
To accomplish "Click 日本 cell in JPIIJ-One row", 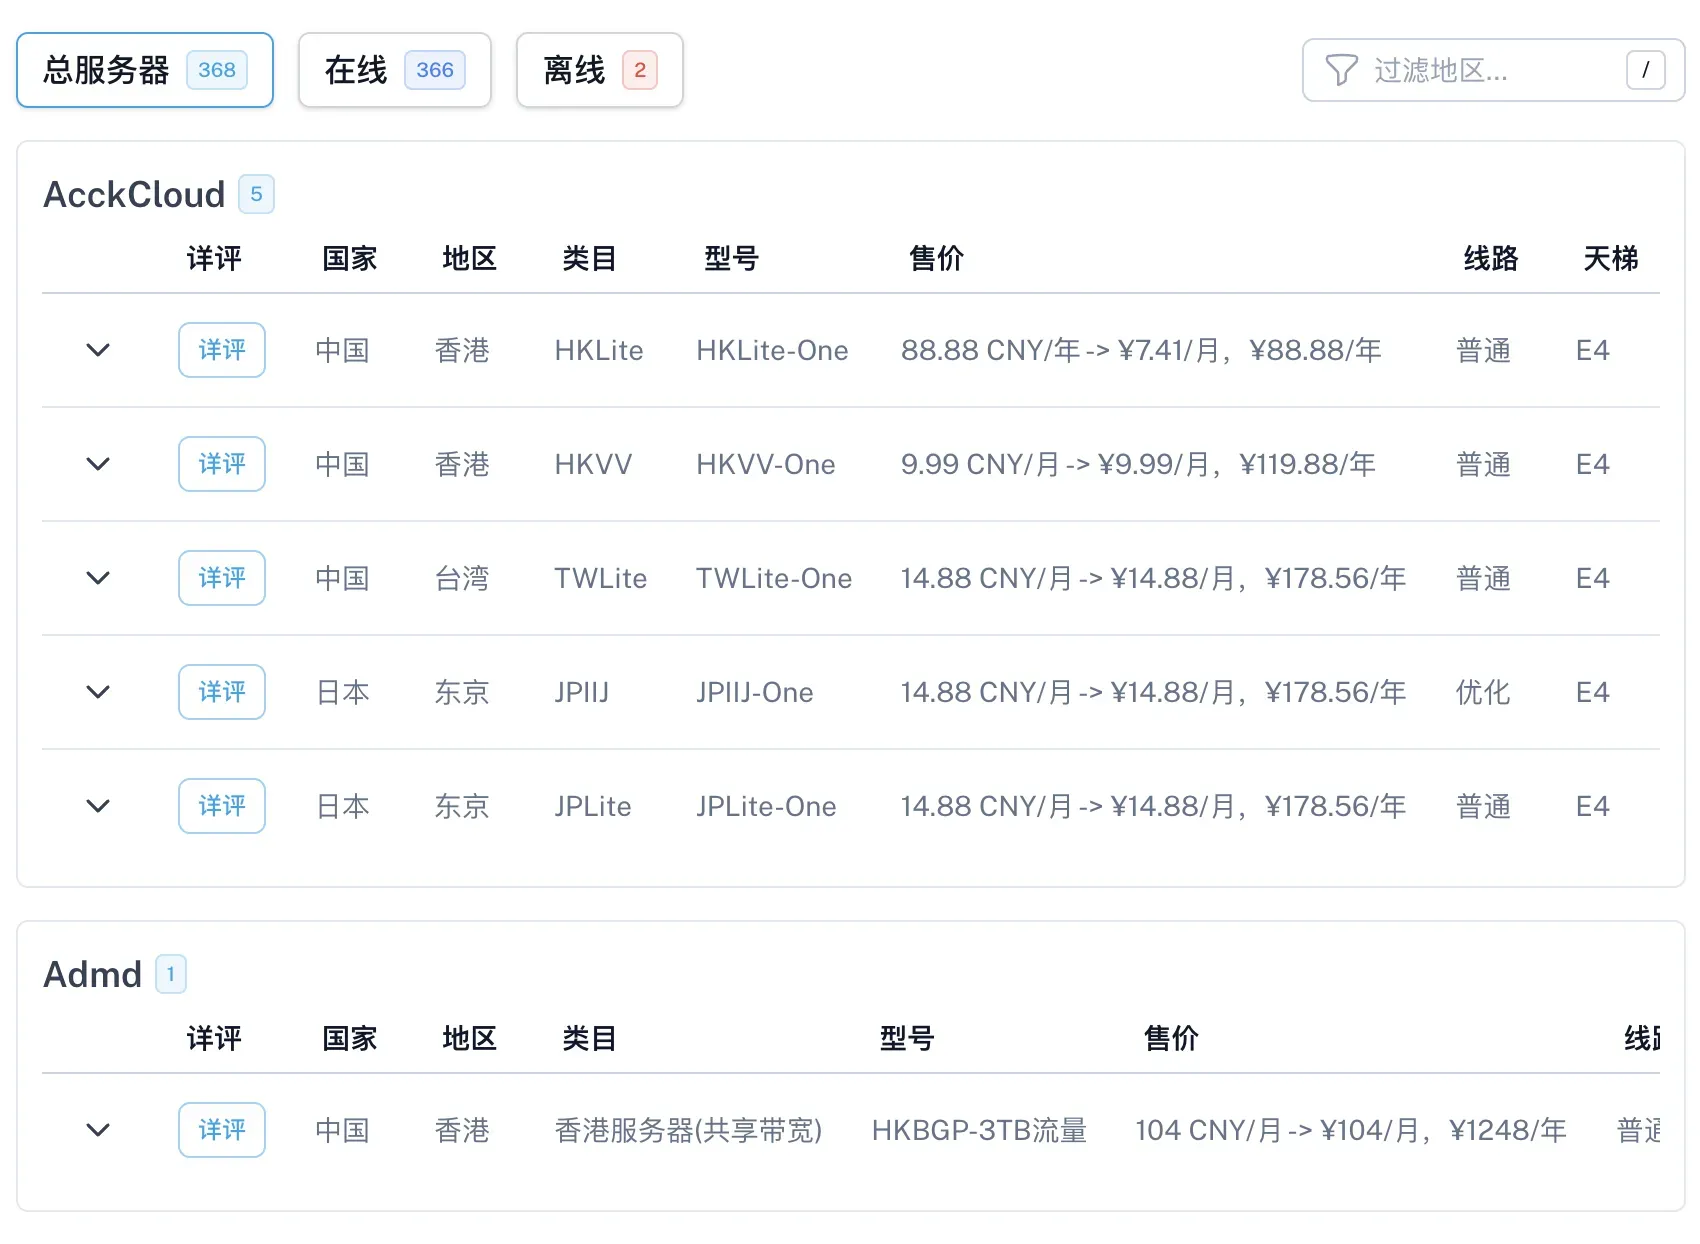I will [x=342, y=692].
